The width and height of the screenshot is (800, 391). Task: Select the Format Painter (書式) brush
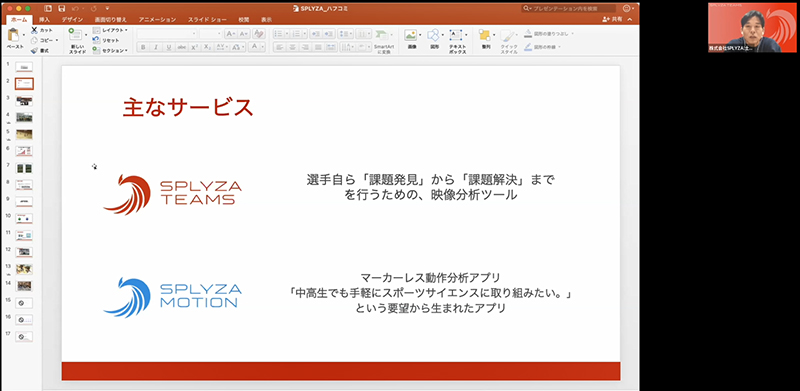[x=35, y=51]
